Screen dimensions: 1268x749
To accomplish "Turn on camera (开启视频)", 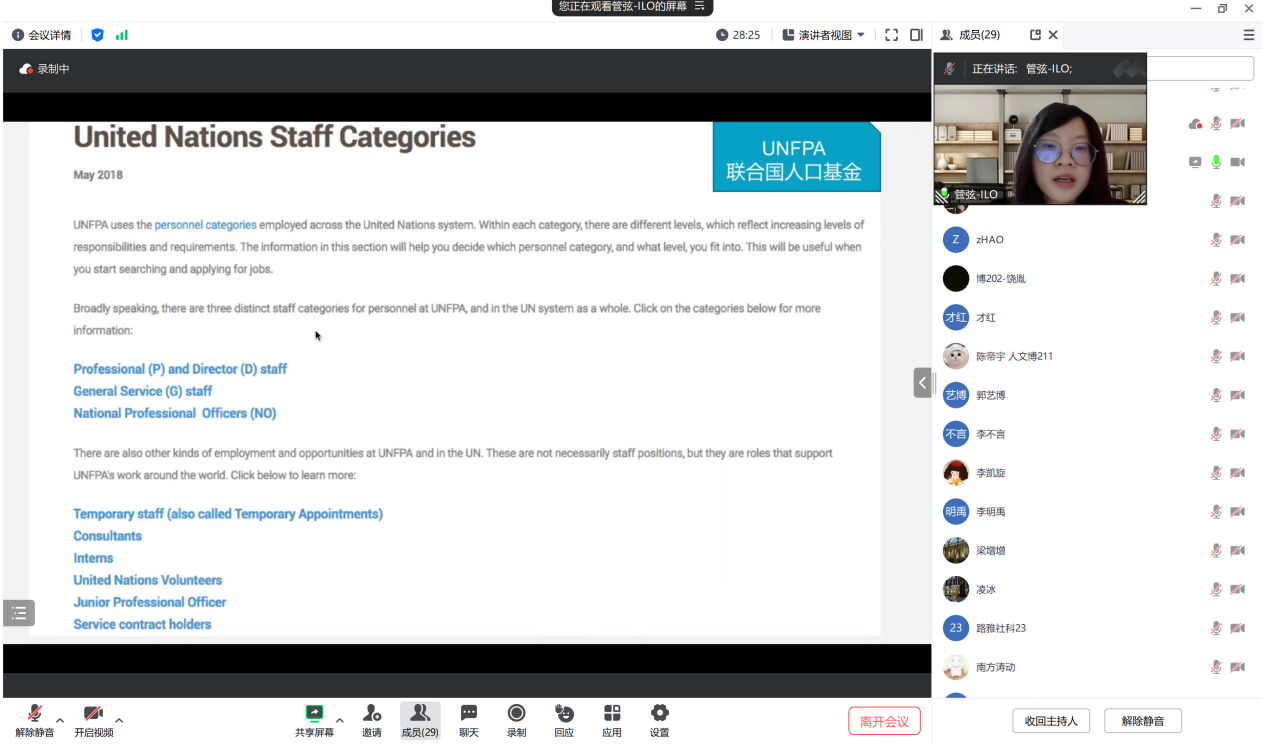I will pos(93,719).
